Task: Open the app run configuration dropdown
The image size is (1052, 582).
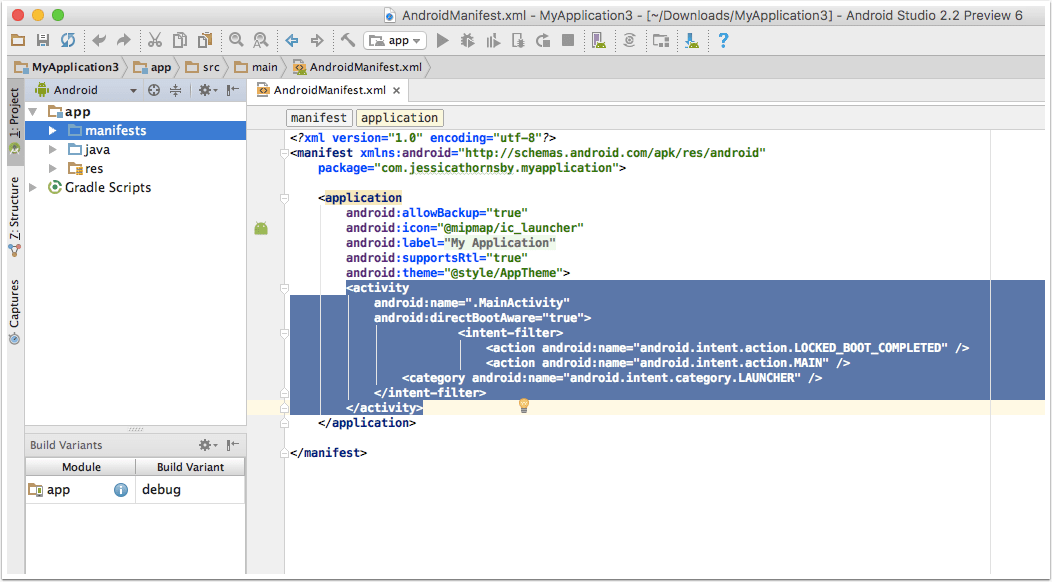Action: pos(394,40)
